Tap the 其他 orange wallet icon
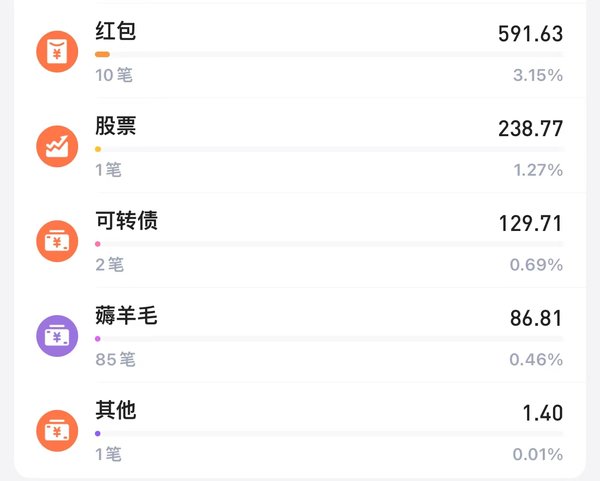Image resolution: width=600 pixels, height=481 pixels. (57, 431)
